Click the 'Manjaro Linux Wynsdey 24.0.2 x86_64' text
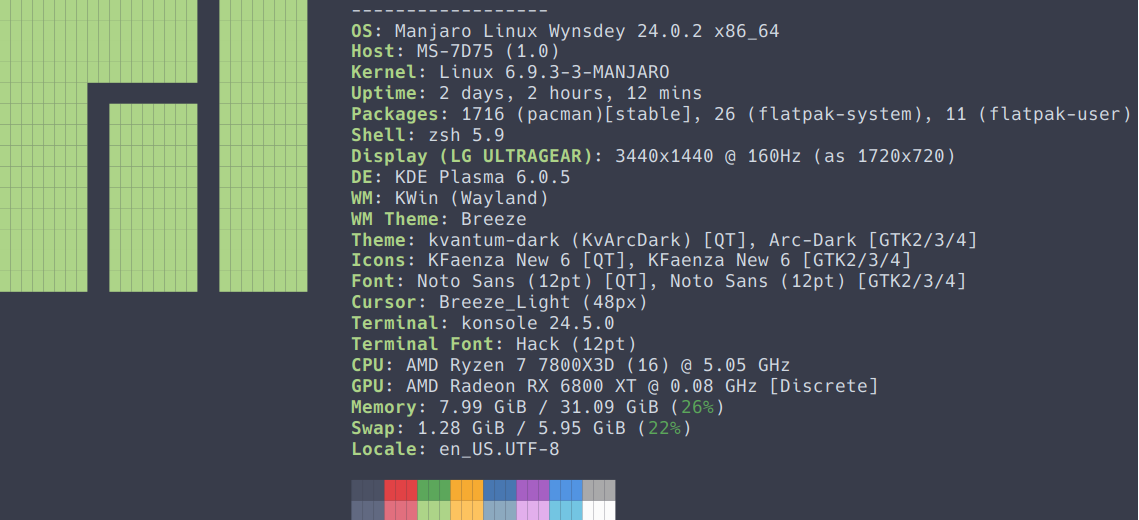This screenshot has width=1139, height=520. [x=587, y=32]
